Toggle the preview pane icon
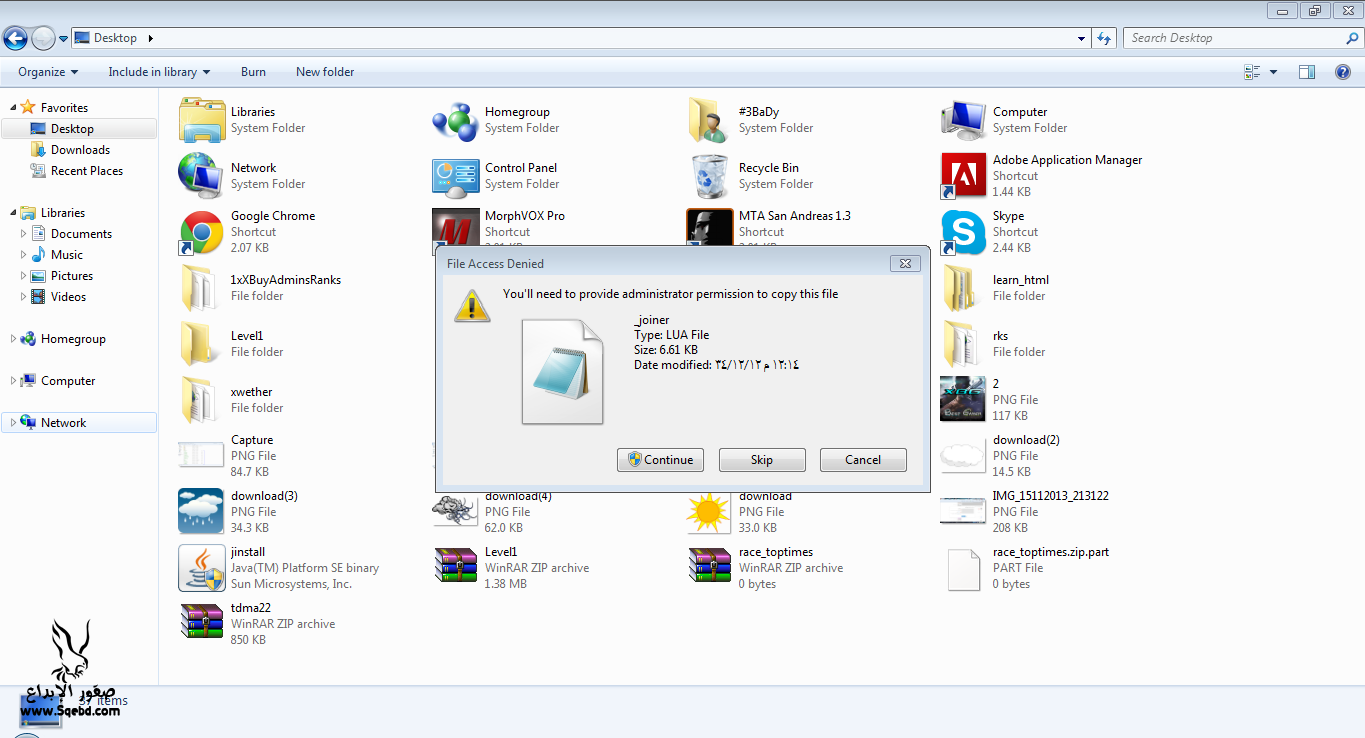The height and width of the screenshot is (738, 1365). point(1306,72)
